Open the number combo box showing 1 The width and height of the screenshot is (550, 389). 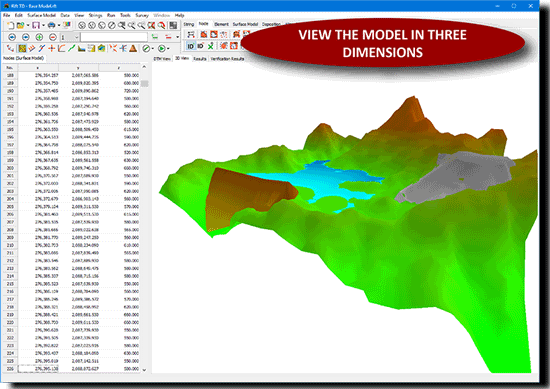tap(70, 37)
